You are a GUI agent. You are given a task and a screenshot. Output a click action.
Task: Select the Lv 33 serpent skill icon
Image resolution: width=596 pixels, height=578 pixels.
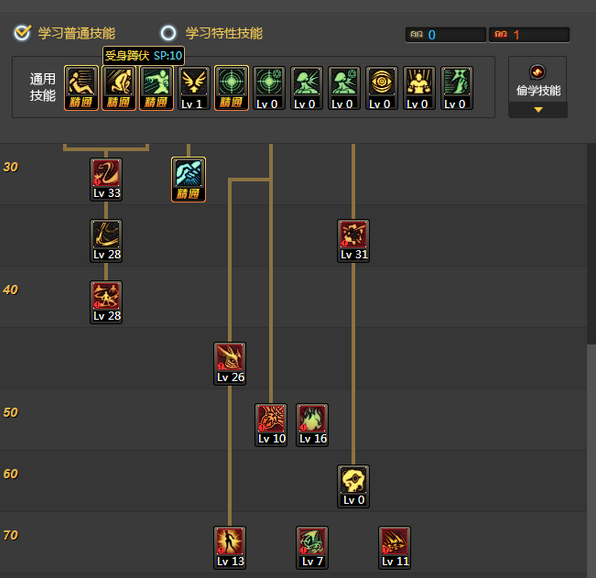coord(106,179)
